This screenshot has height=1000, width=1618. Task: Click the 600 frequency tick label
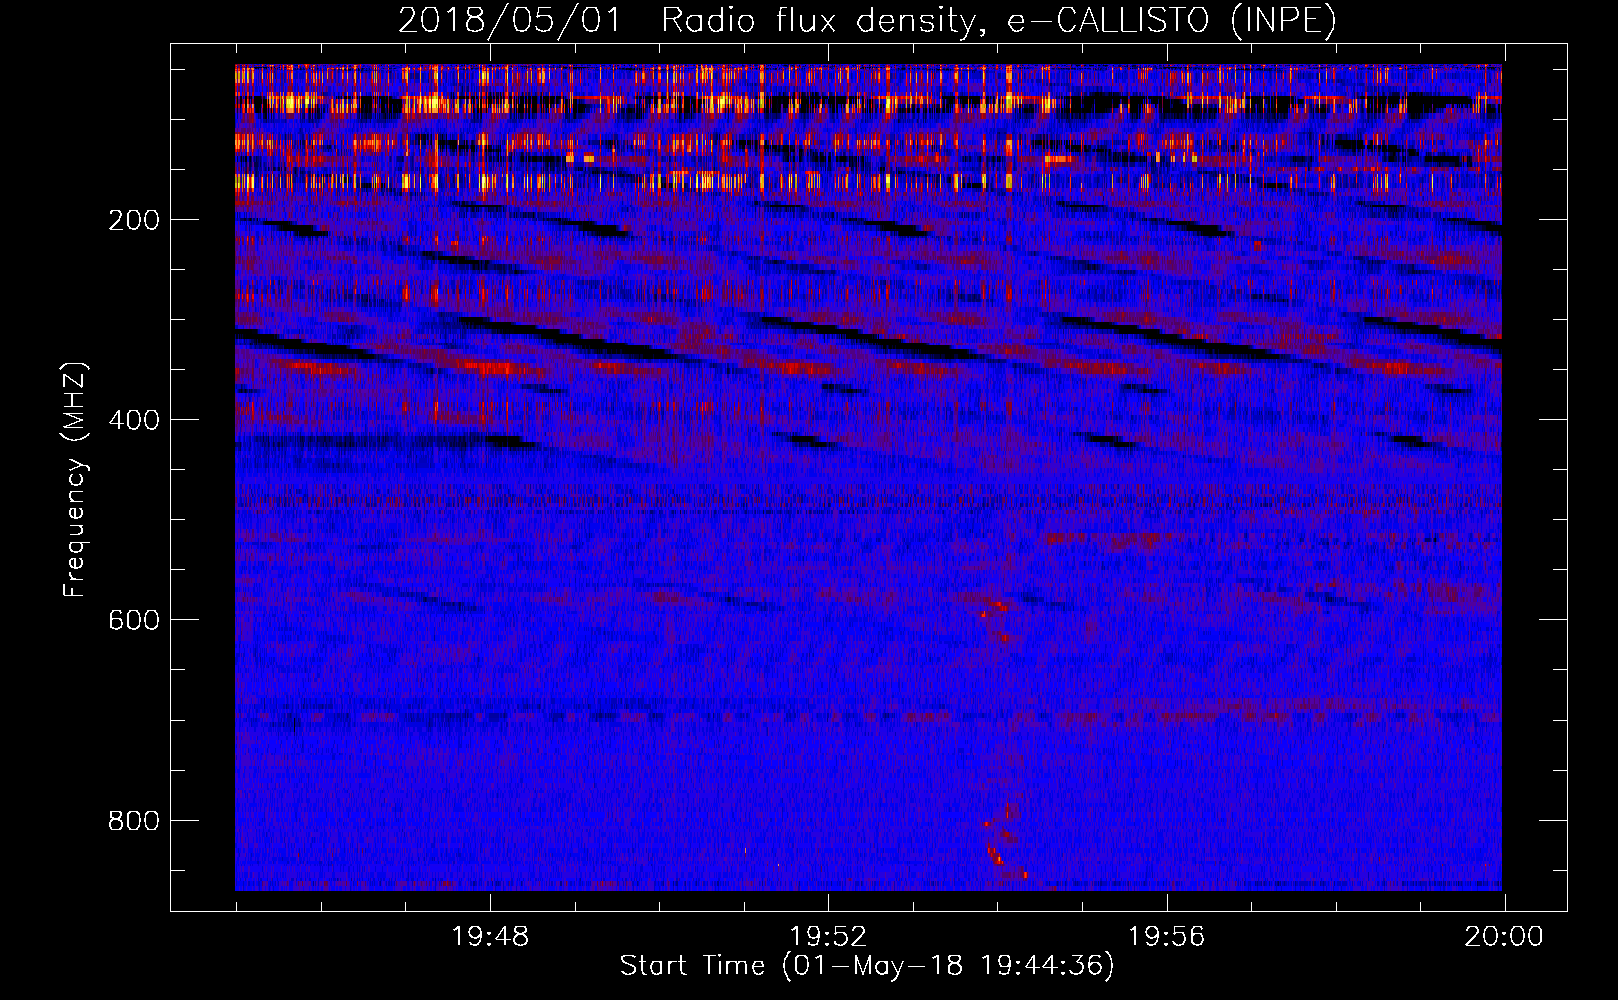coord(133,620)
